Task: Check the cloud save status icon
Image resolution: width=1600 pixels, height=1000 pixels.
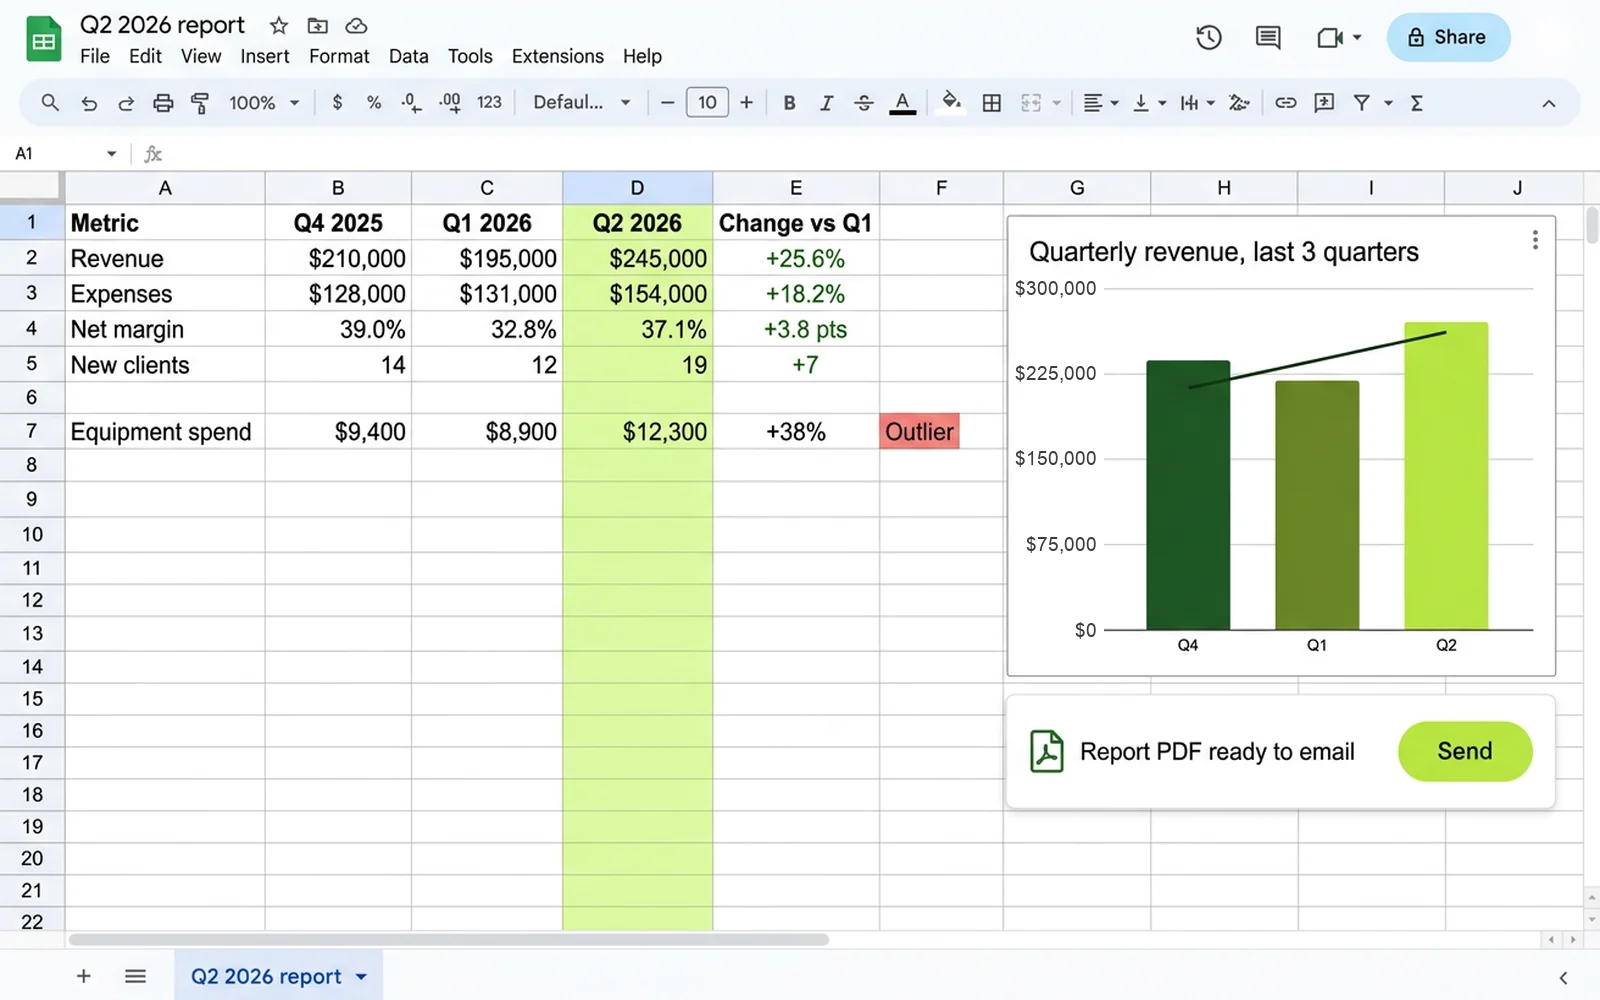Action: pyautogui.click(x=356, y=26)
